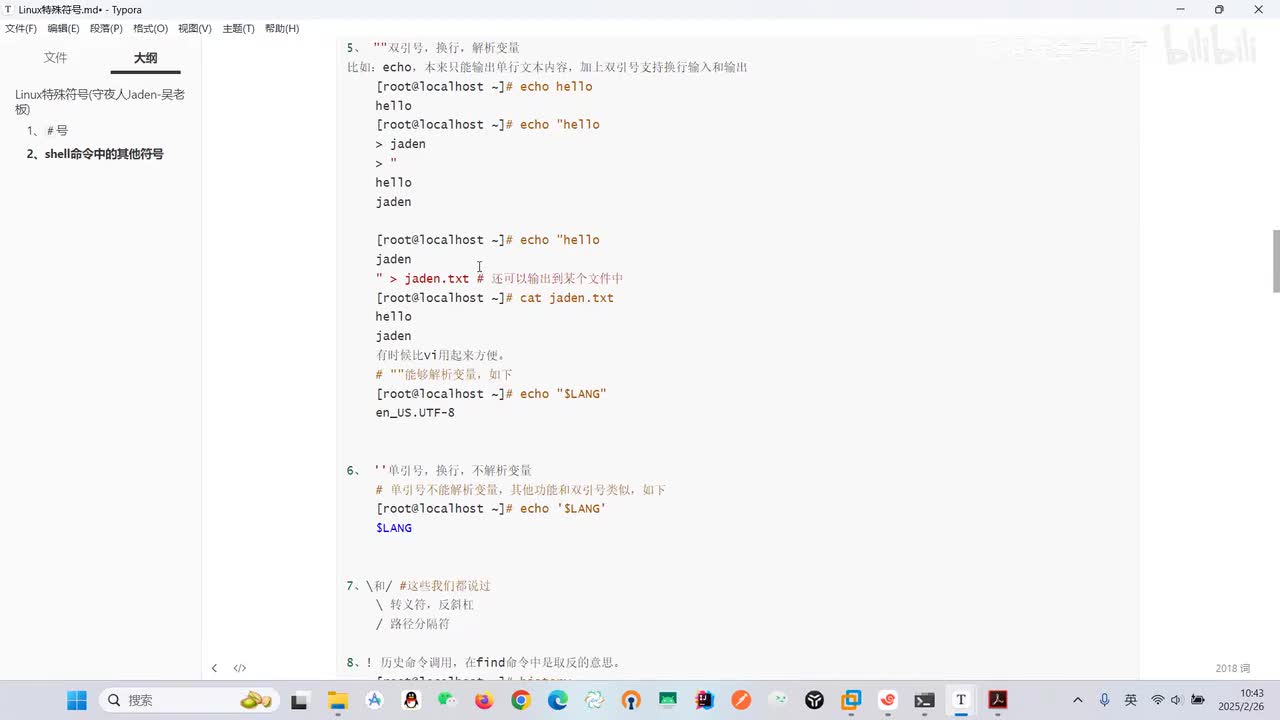Viewport: 1280px width, 720px height.
Task: Switch to the 文件 sidebar tab
Action: (x=56, y=58)
